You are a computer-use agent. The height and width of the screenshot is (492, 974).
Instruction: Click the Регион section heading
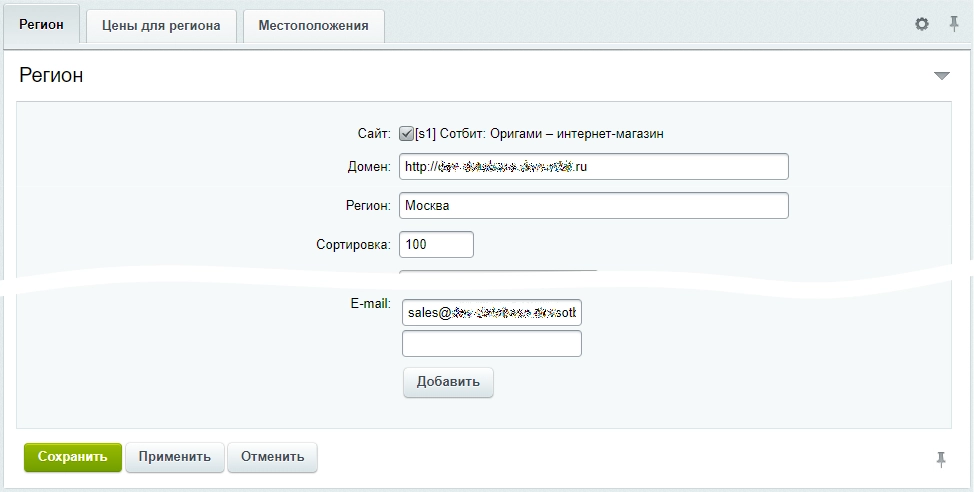51,75
